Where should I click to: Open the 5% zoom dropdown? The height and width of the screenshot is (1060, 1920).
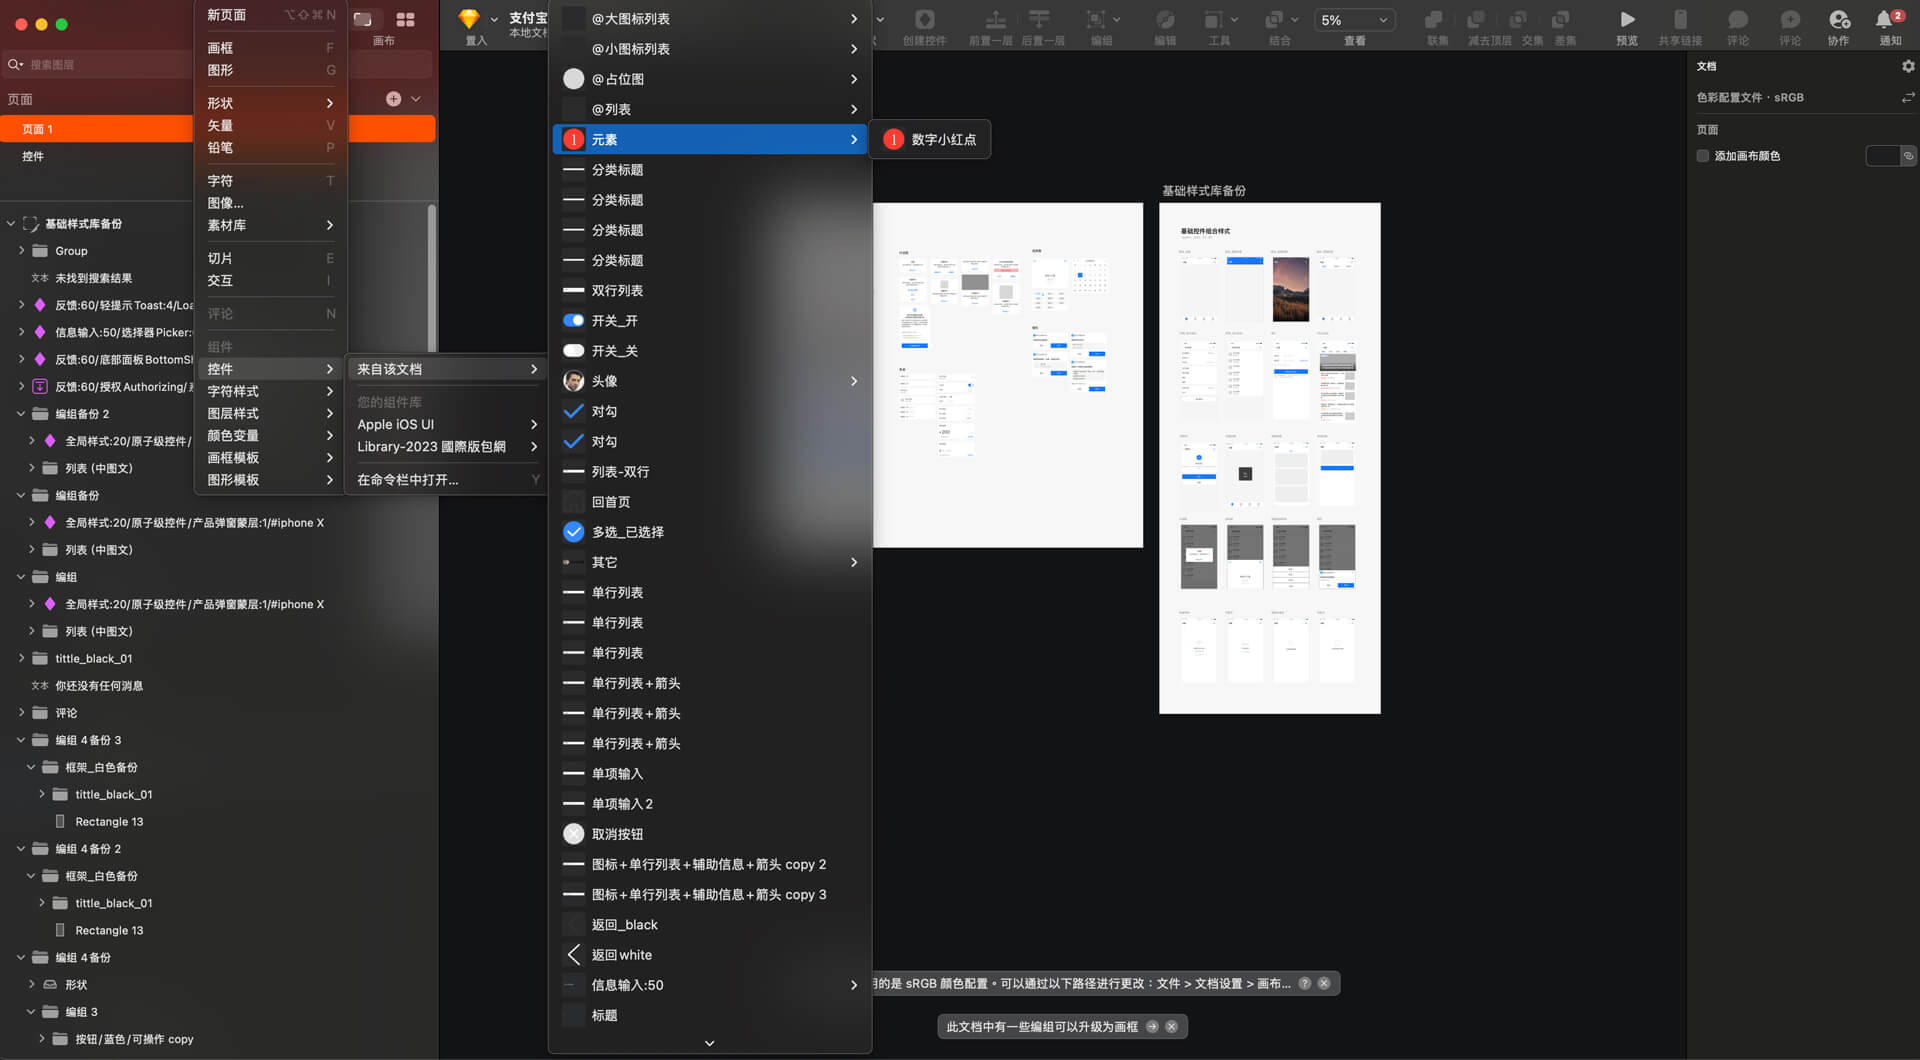tap(1354, 20)
